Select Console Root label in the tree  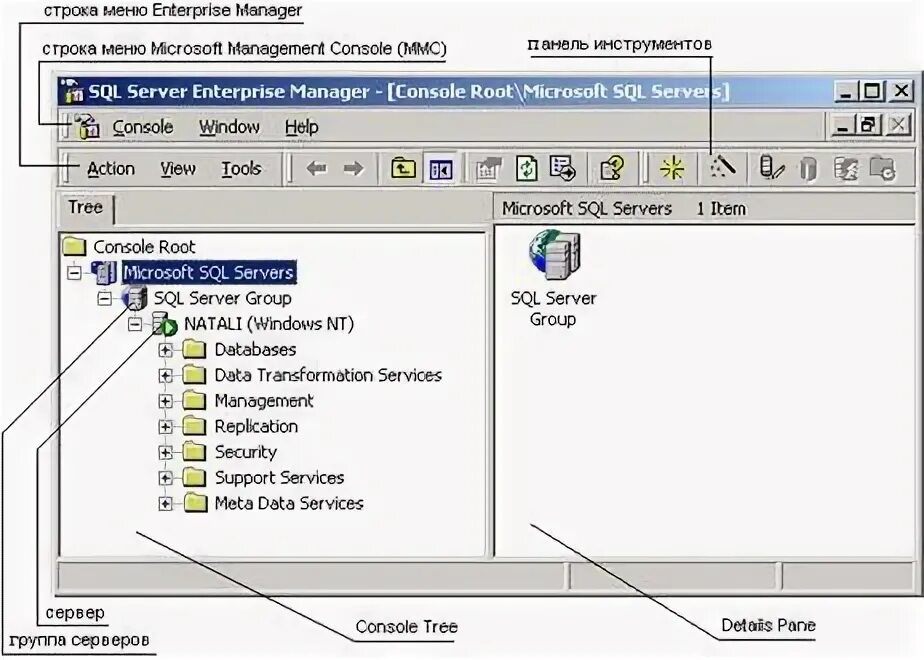click(x=144, y=247)
